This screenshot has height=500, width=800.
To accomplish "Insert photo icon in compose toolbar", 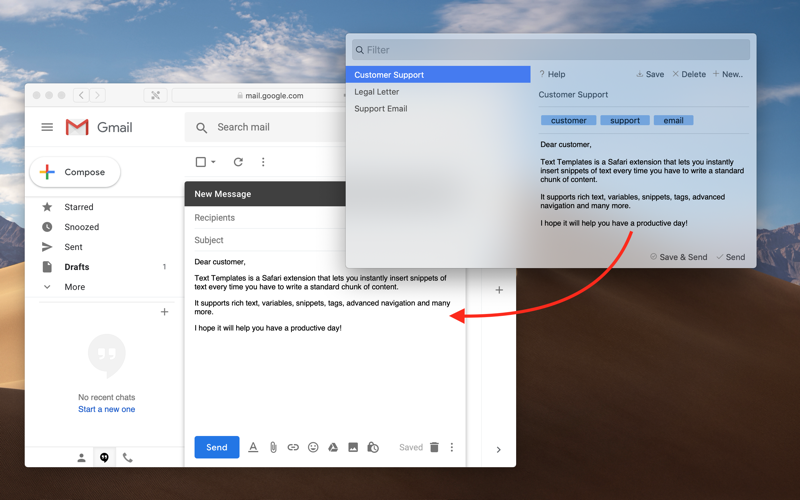I will (x=353, y=447).
